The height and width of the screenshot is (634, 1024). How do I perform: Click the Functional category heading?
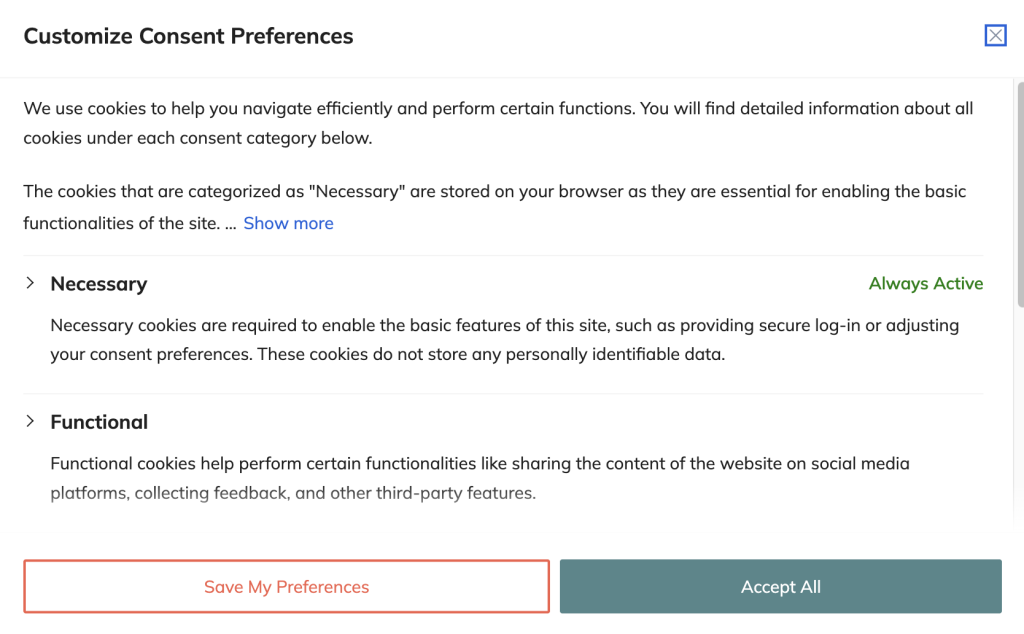coord(99,422)
